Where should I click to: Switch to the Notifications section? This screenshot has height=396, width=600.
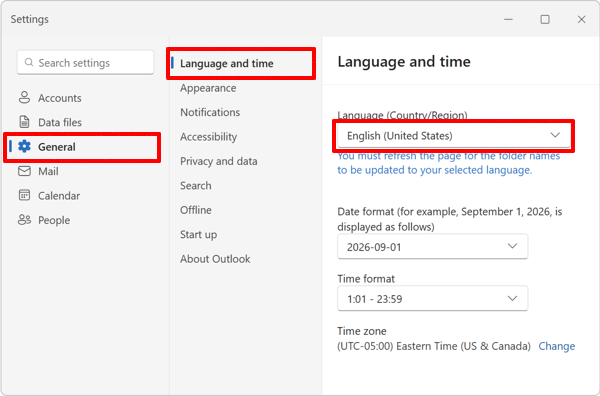point(210,112)
